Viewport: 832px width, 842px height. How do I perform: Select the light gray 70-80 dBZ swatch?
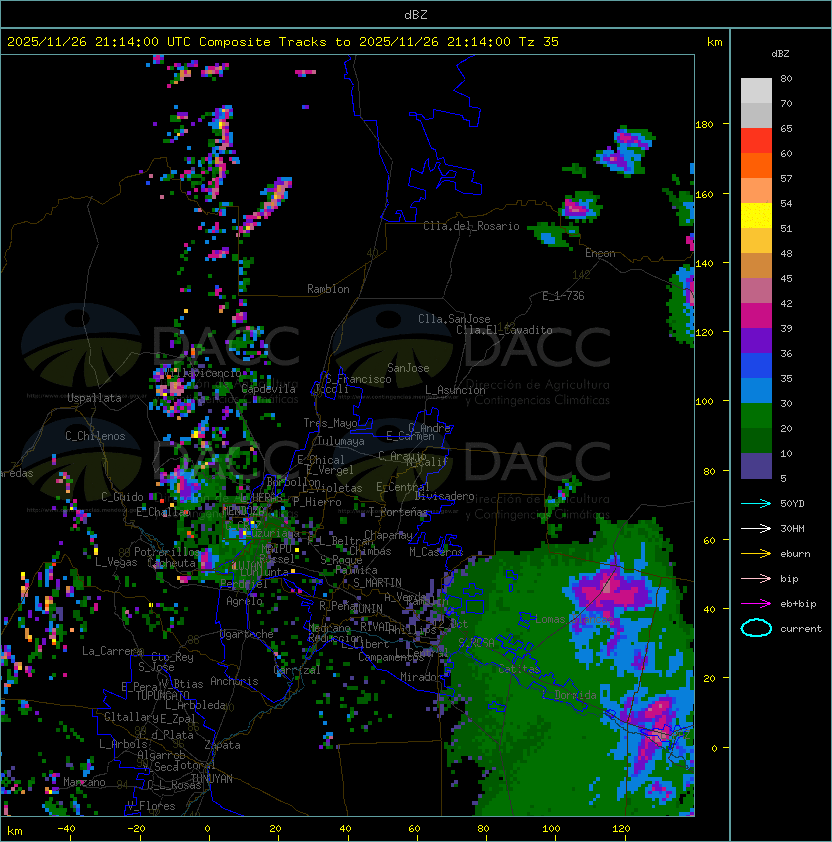coord(756,91)
